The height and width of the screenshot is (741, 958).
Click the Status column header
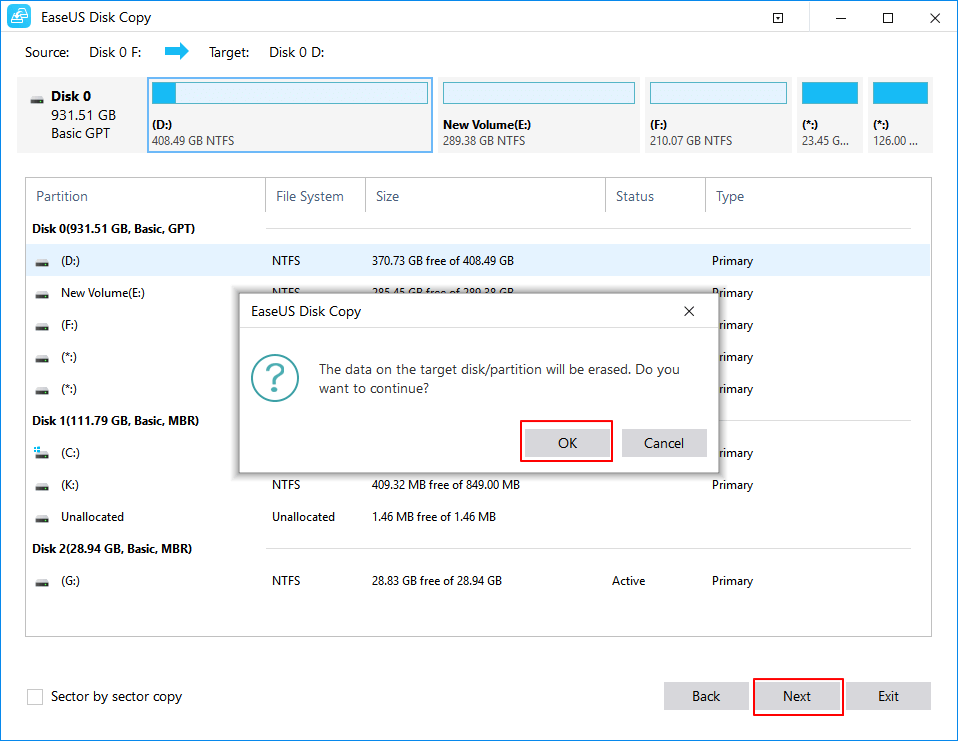(655, 196)
